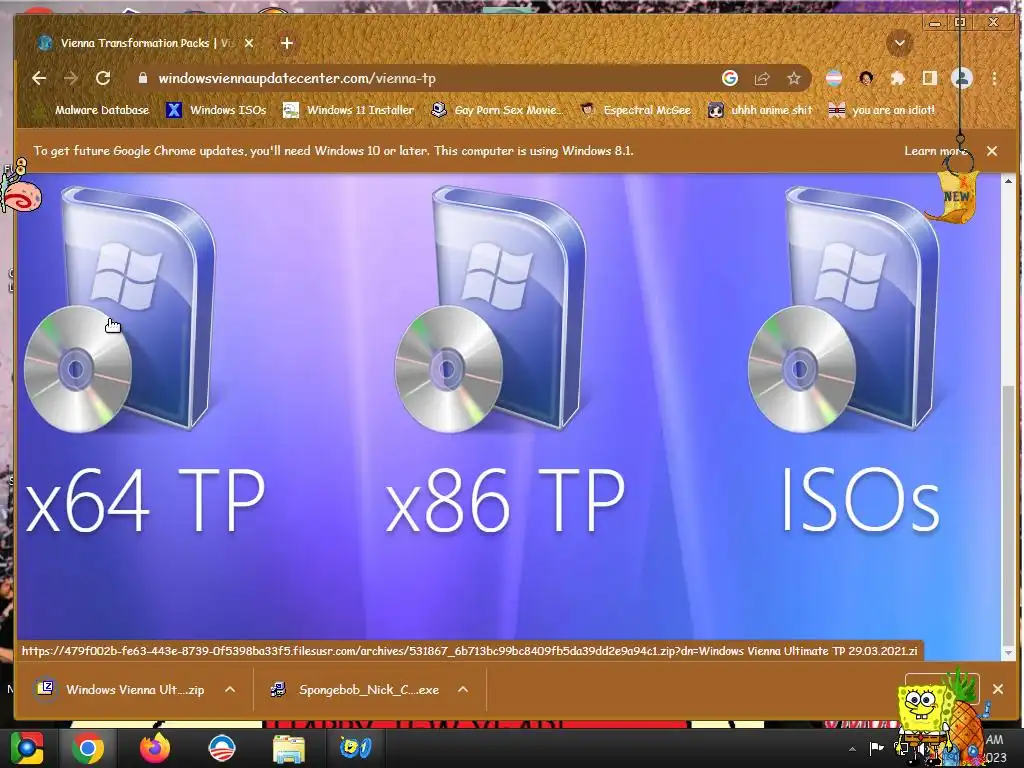This screenshot has height=768, width=1024.
Task: Open the Chrome profile avatar
Action: tap(961, 78)
